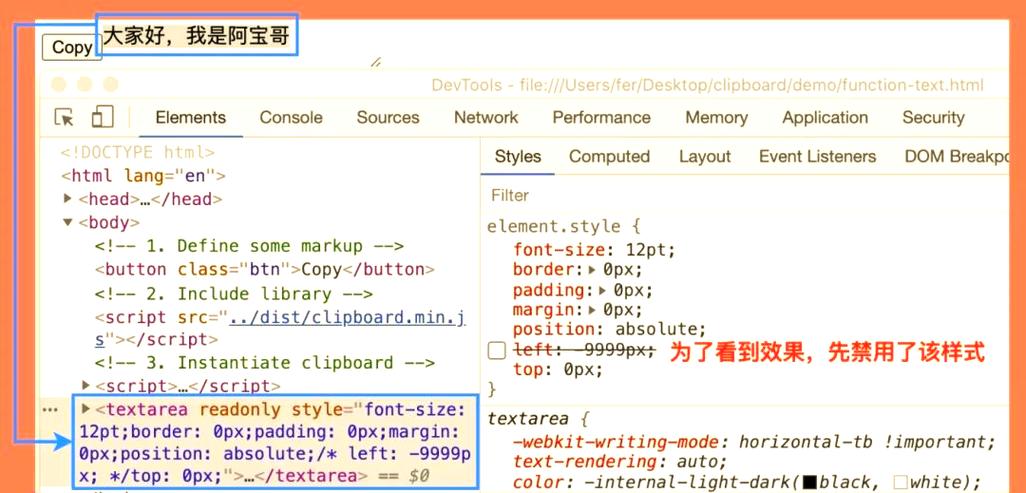Select the Layout sub-tab
The height and width of the screenshot is (493, 1026).
(x=705, y=157)
